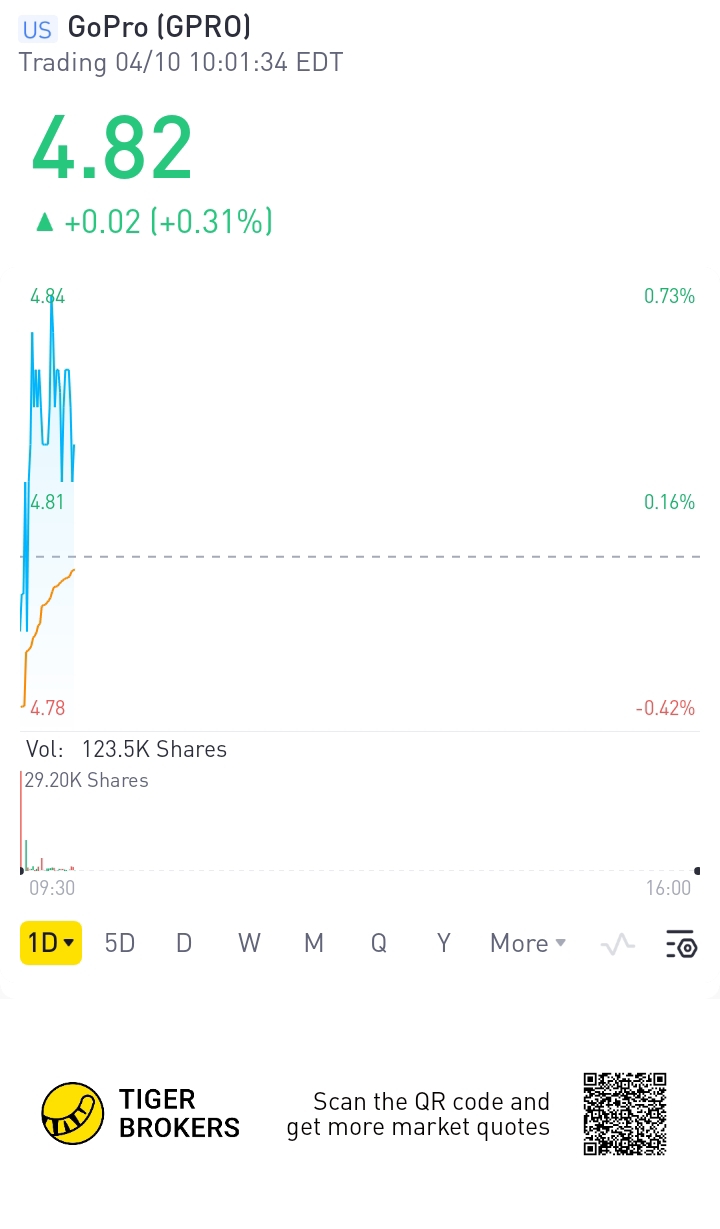Tap the 4.82 current price
This screenshot has height=1229, width=720.
point(112,149)
